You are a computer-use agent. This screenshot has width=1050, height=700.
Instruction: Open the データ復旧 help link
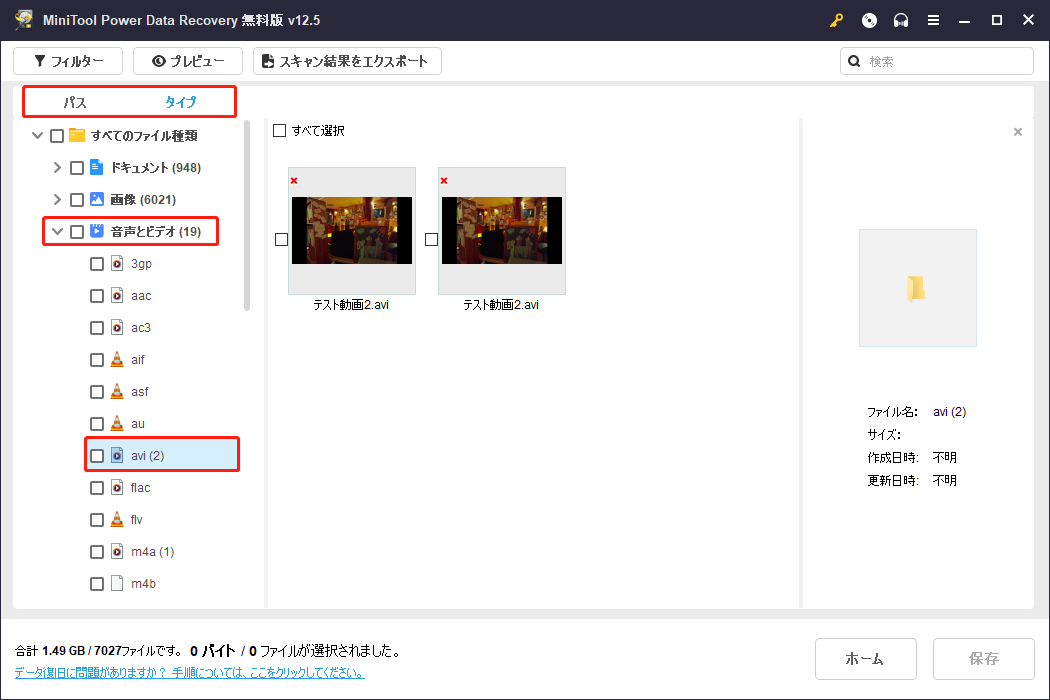click(x=190, y=673)
